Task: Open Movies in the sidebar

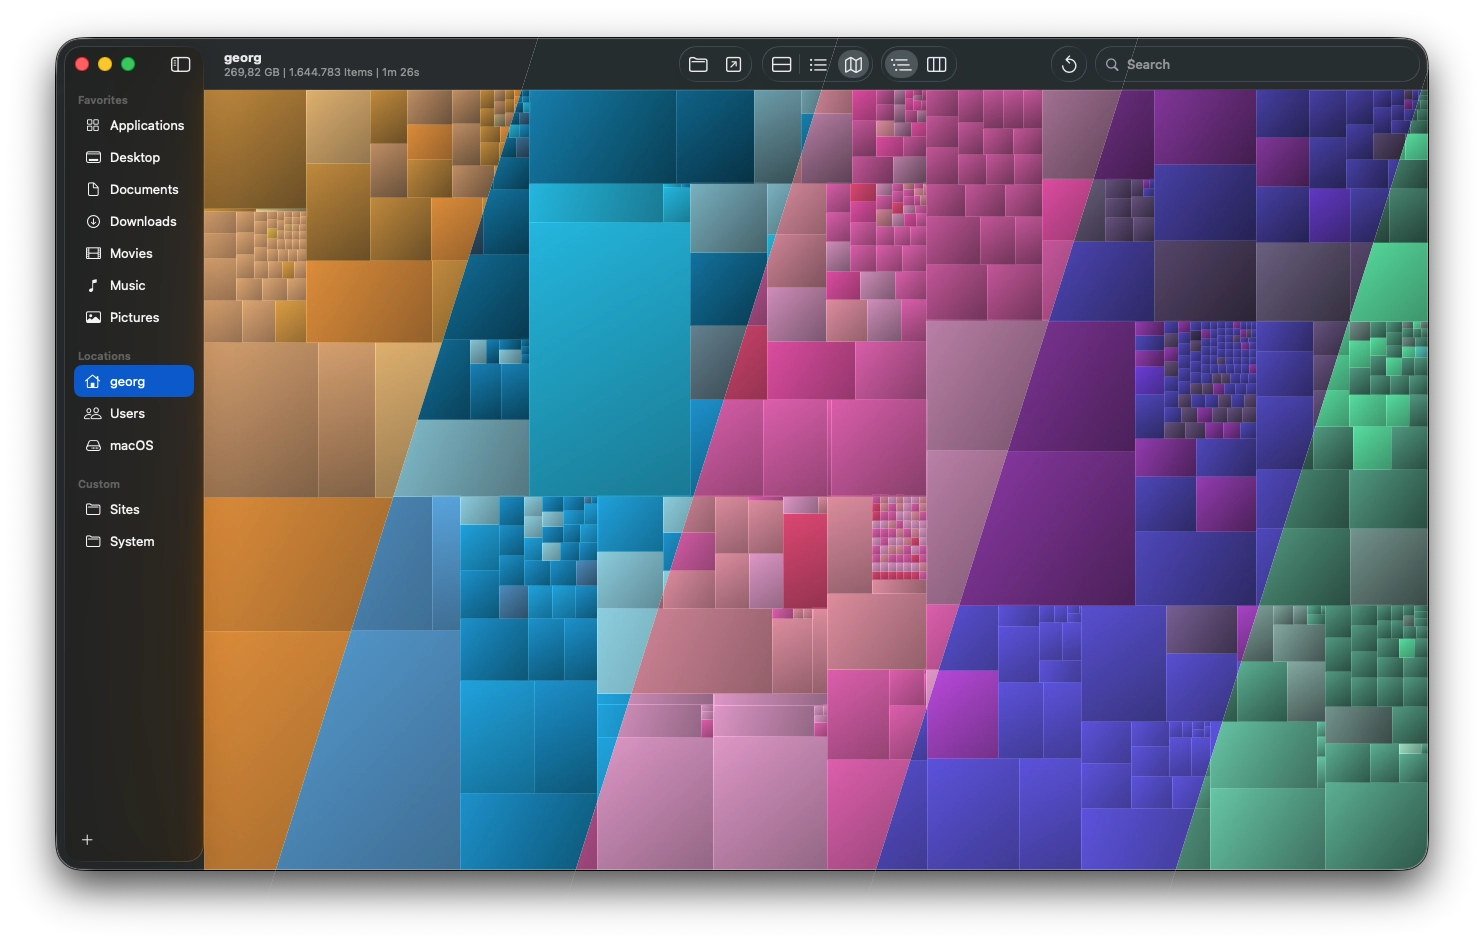Action: [134, 253]
